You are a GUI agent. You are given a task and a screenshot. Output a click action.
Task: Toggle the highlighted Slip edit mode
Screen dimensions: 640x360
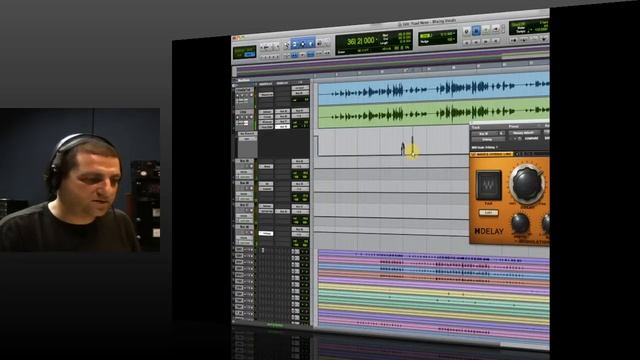(x=250, y=54)
